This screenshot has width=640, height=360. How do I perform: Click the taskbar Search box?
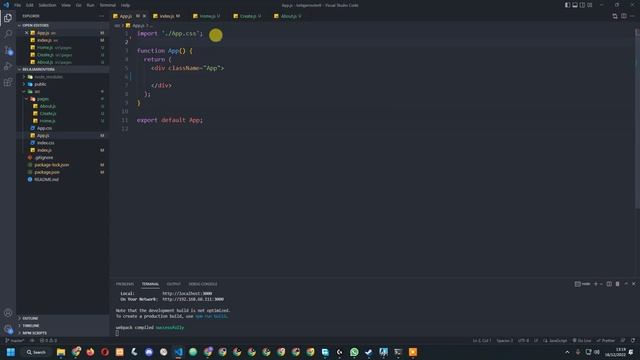coord(36,352)
